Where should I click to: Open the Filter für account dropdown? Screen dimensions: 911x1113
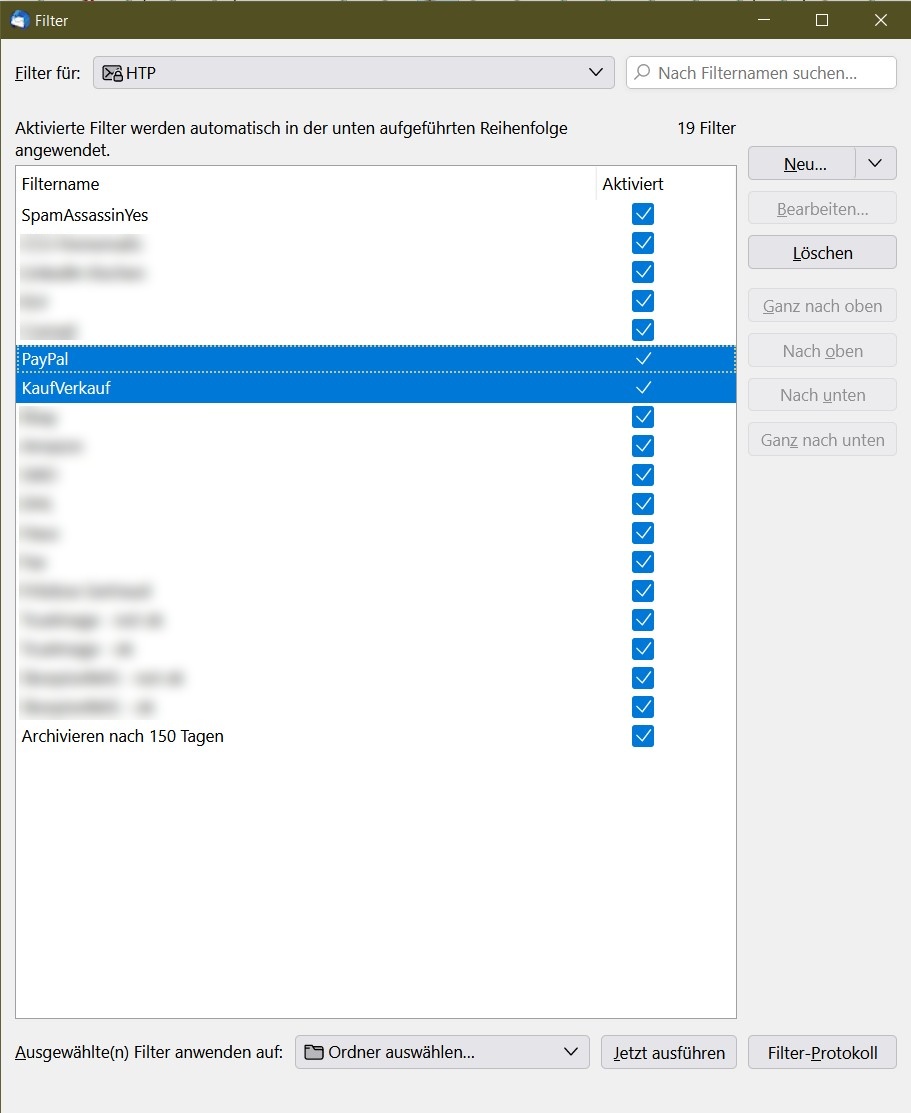596,72
